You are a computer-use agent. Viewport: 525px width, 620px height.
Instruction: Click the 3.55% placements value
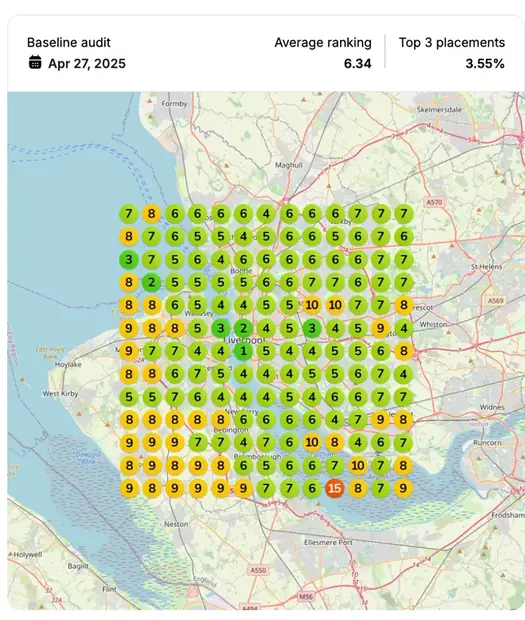(485, 64)
